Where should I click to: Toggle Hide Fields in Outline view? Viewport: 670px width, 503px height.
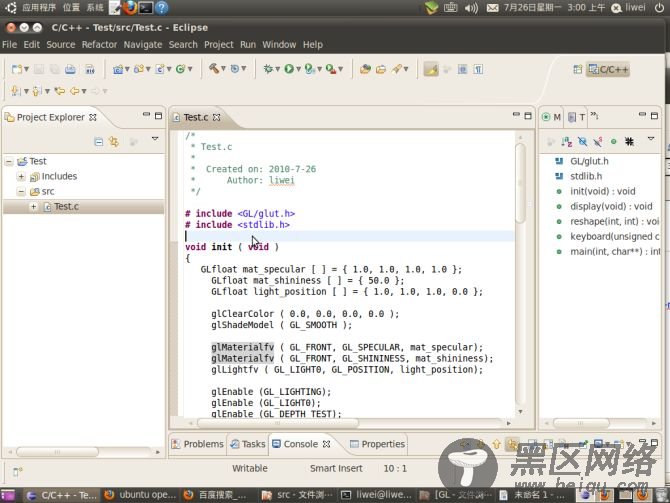[582, 141]
